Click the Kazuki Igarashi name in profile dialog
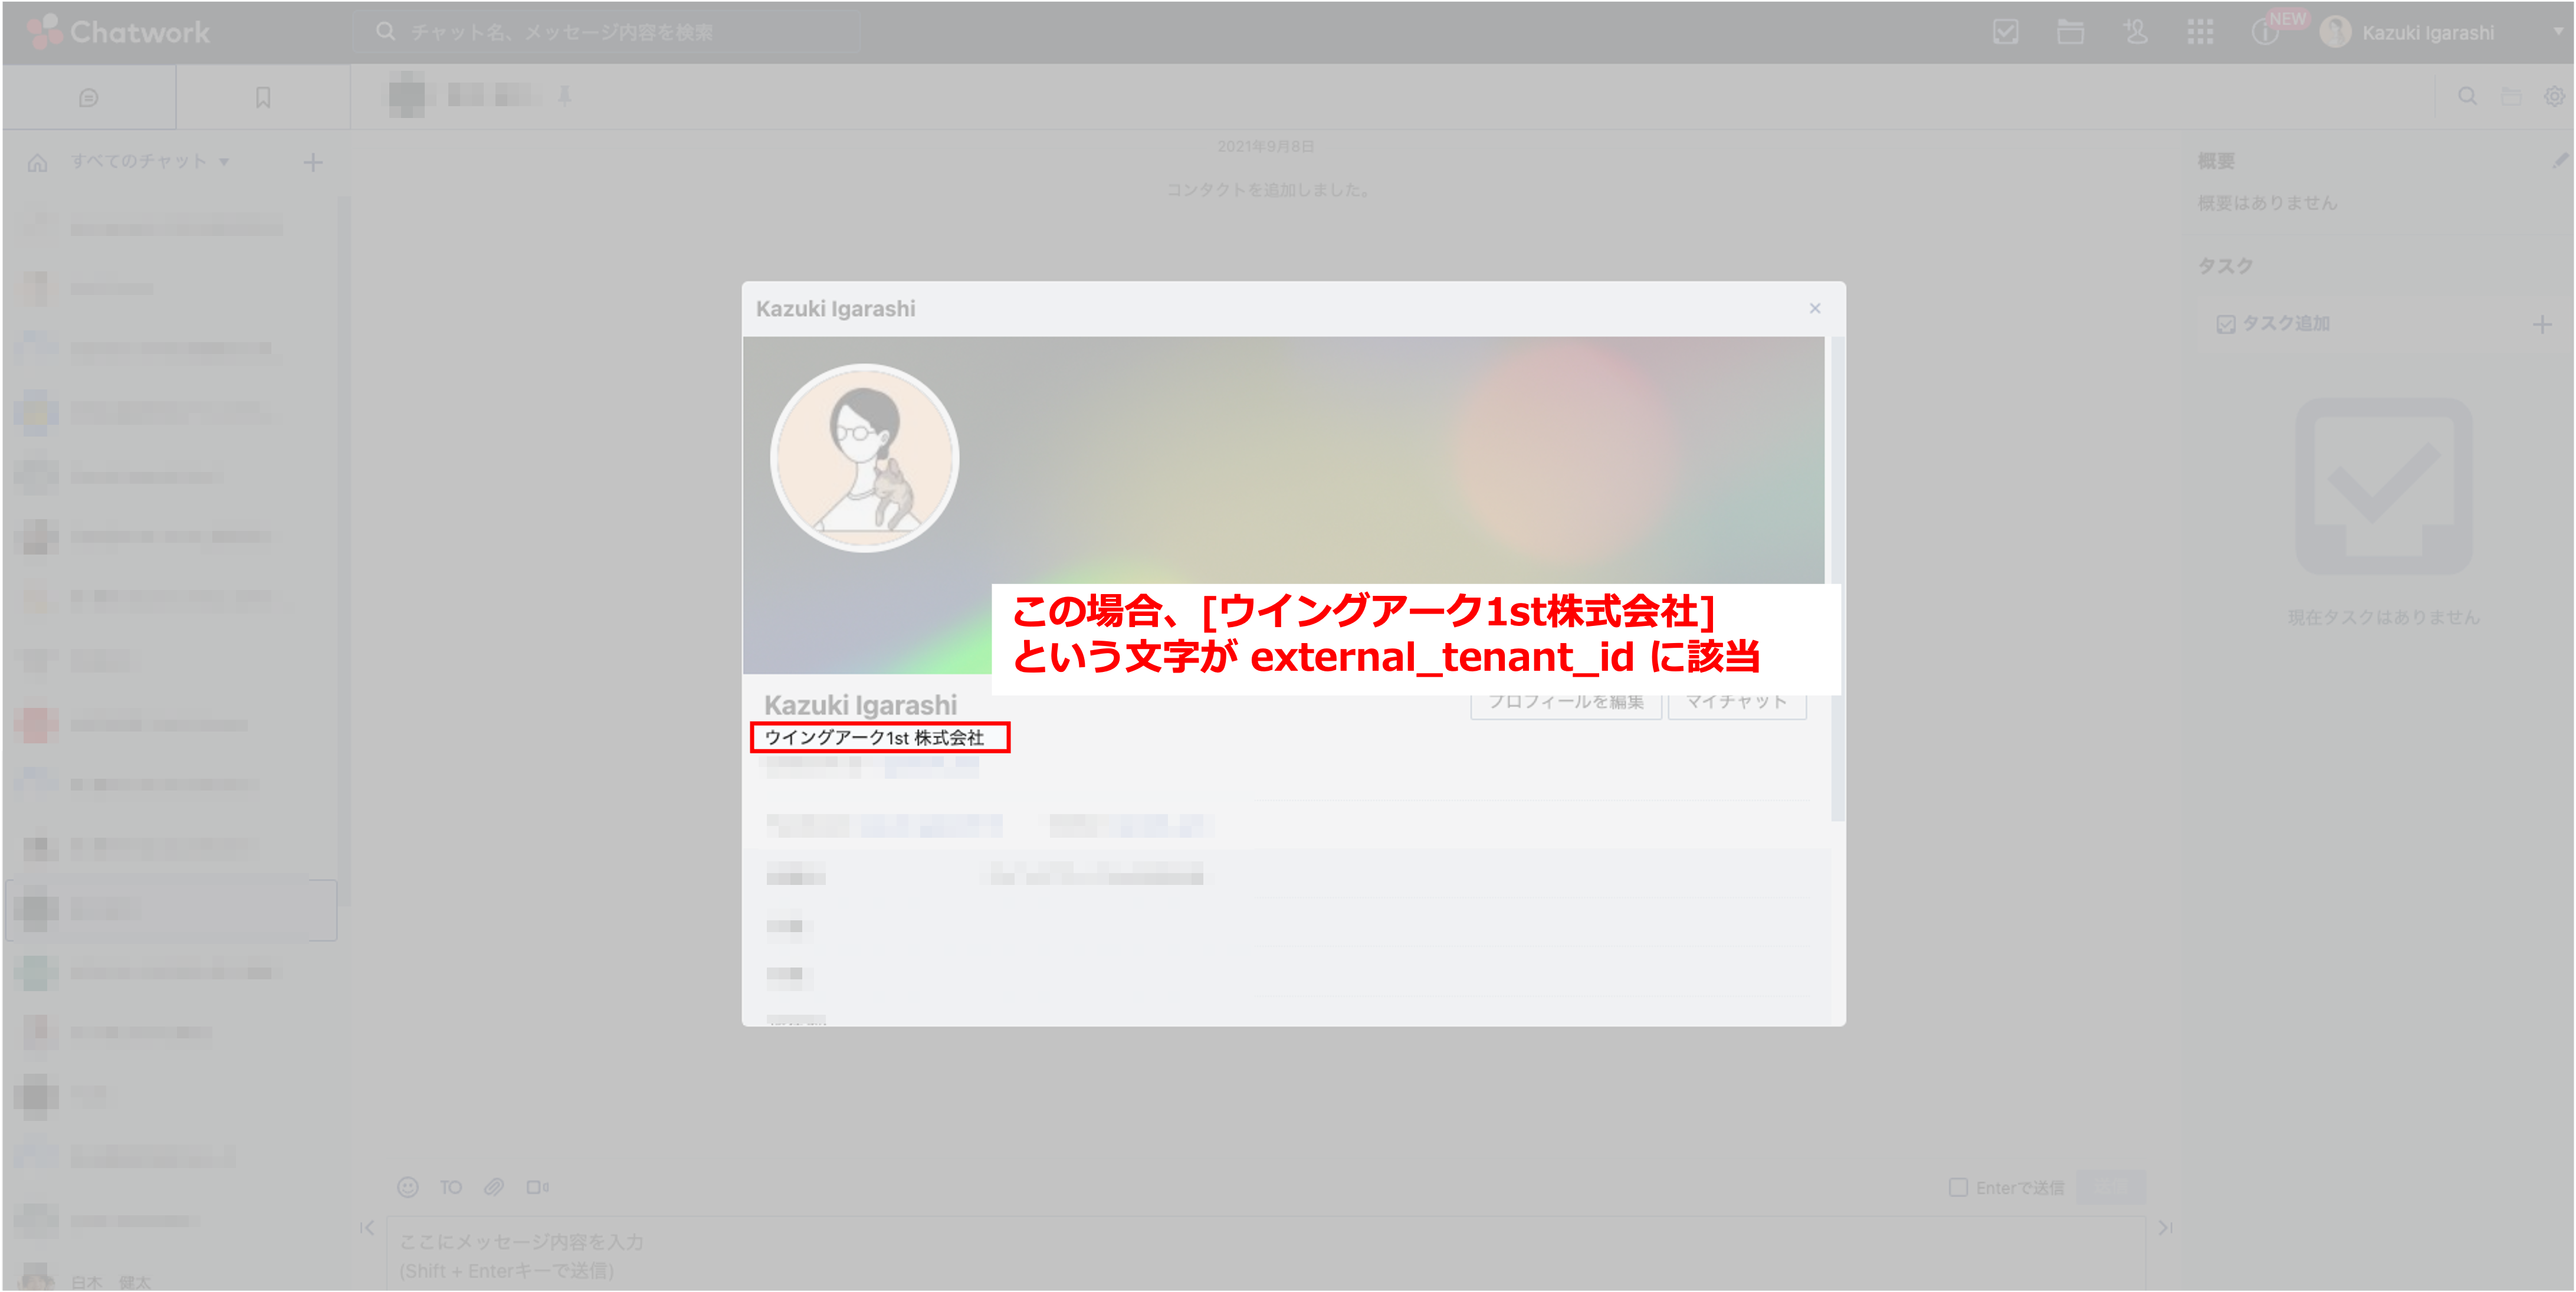Image resolution: width=2576 pixels, height=1292 pixels. pos(861,704)
